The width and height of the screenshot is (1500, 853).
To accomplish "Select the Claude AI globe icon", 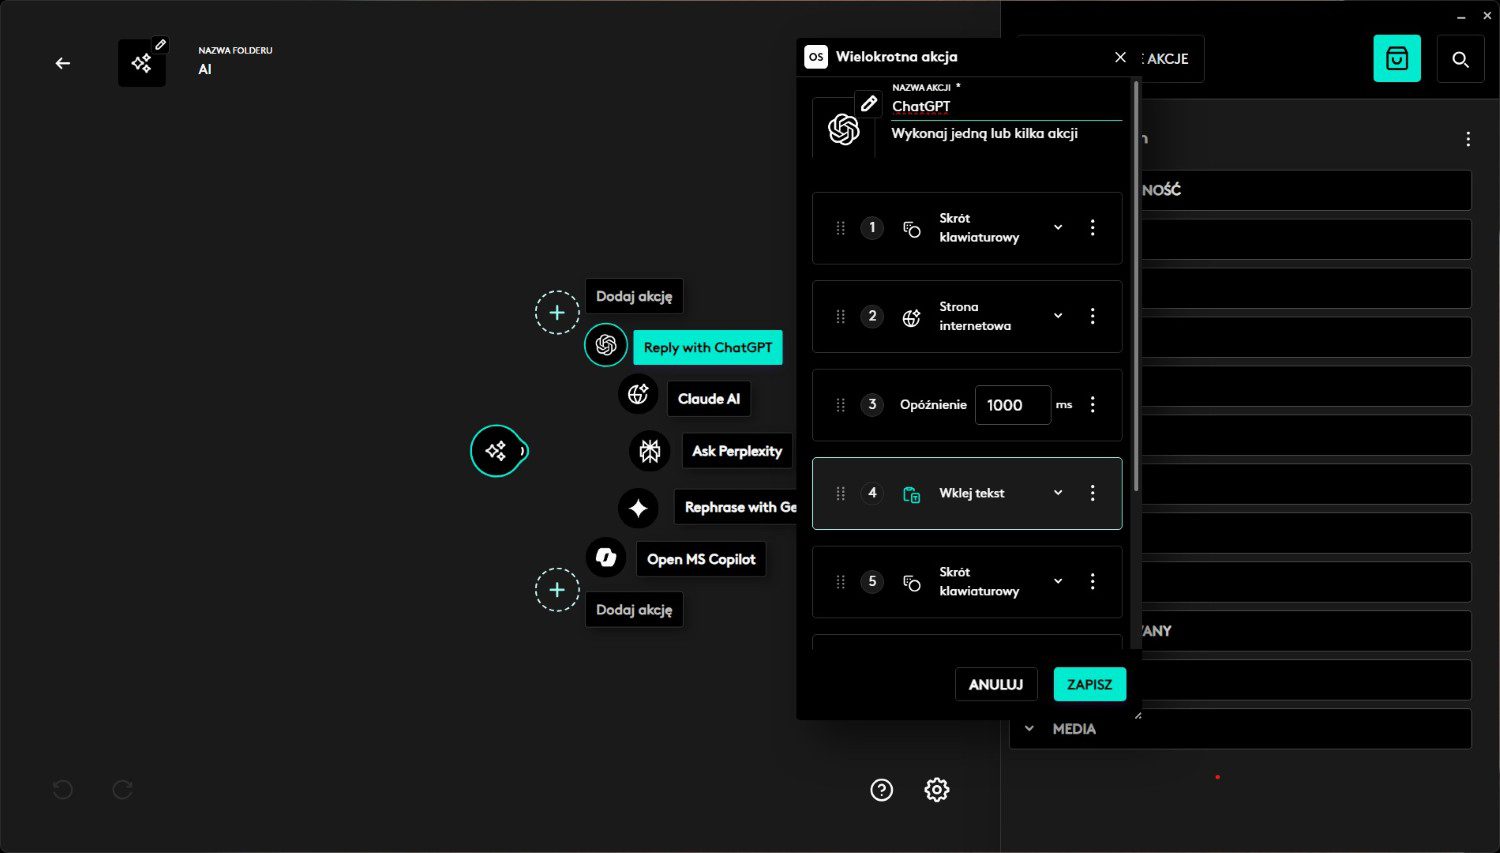I will click(638, 395).
